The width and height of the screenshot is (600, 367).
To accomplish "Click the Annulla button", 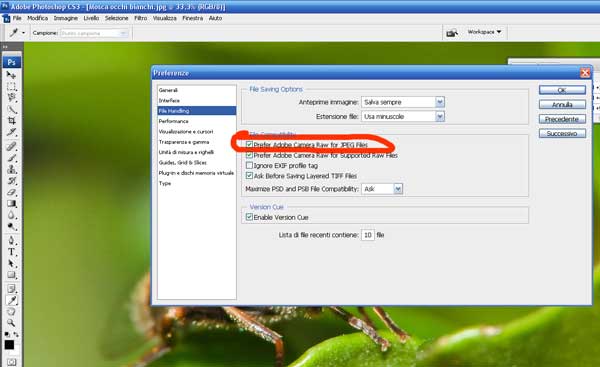I will pos(562,104).
